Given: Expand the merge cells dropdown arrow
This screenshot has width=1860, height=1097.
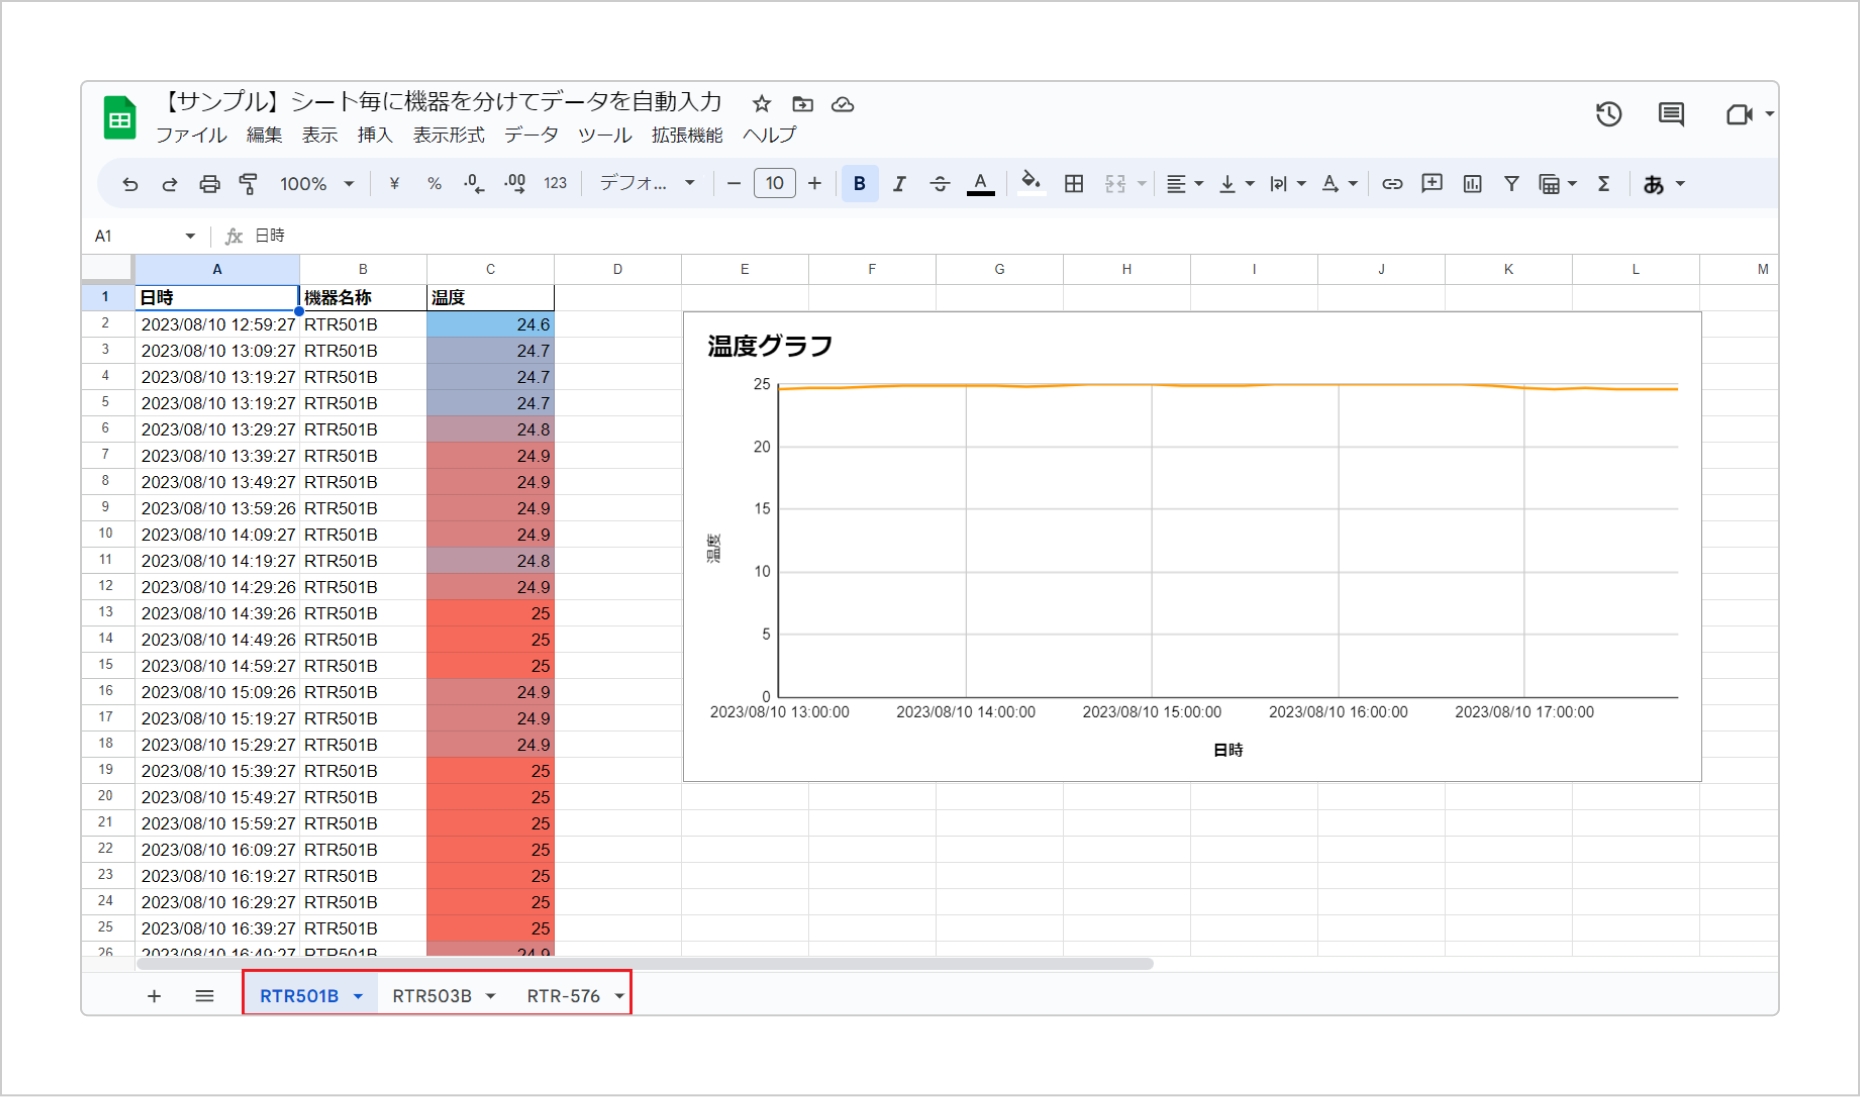Looking at the screenshot, I should pyautogui.click(x=1141, y=184).
